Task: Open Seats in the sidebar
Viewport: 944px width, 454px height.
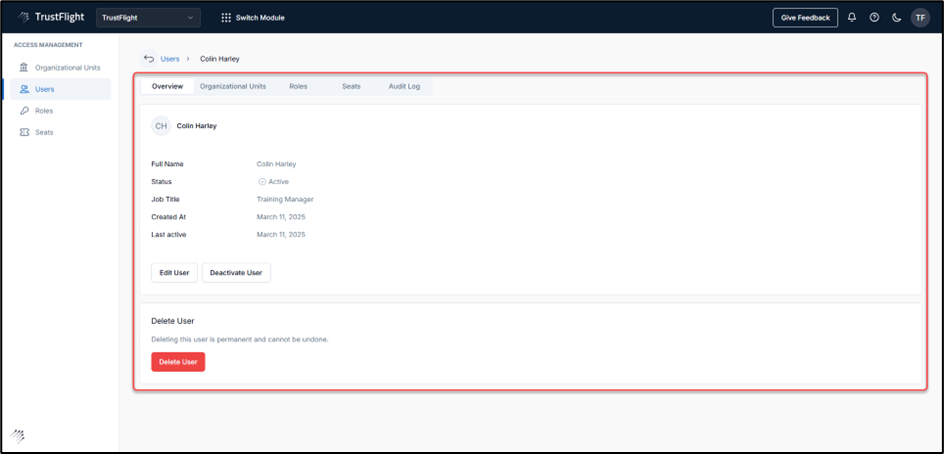Action: [x=43, y=132]
